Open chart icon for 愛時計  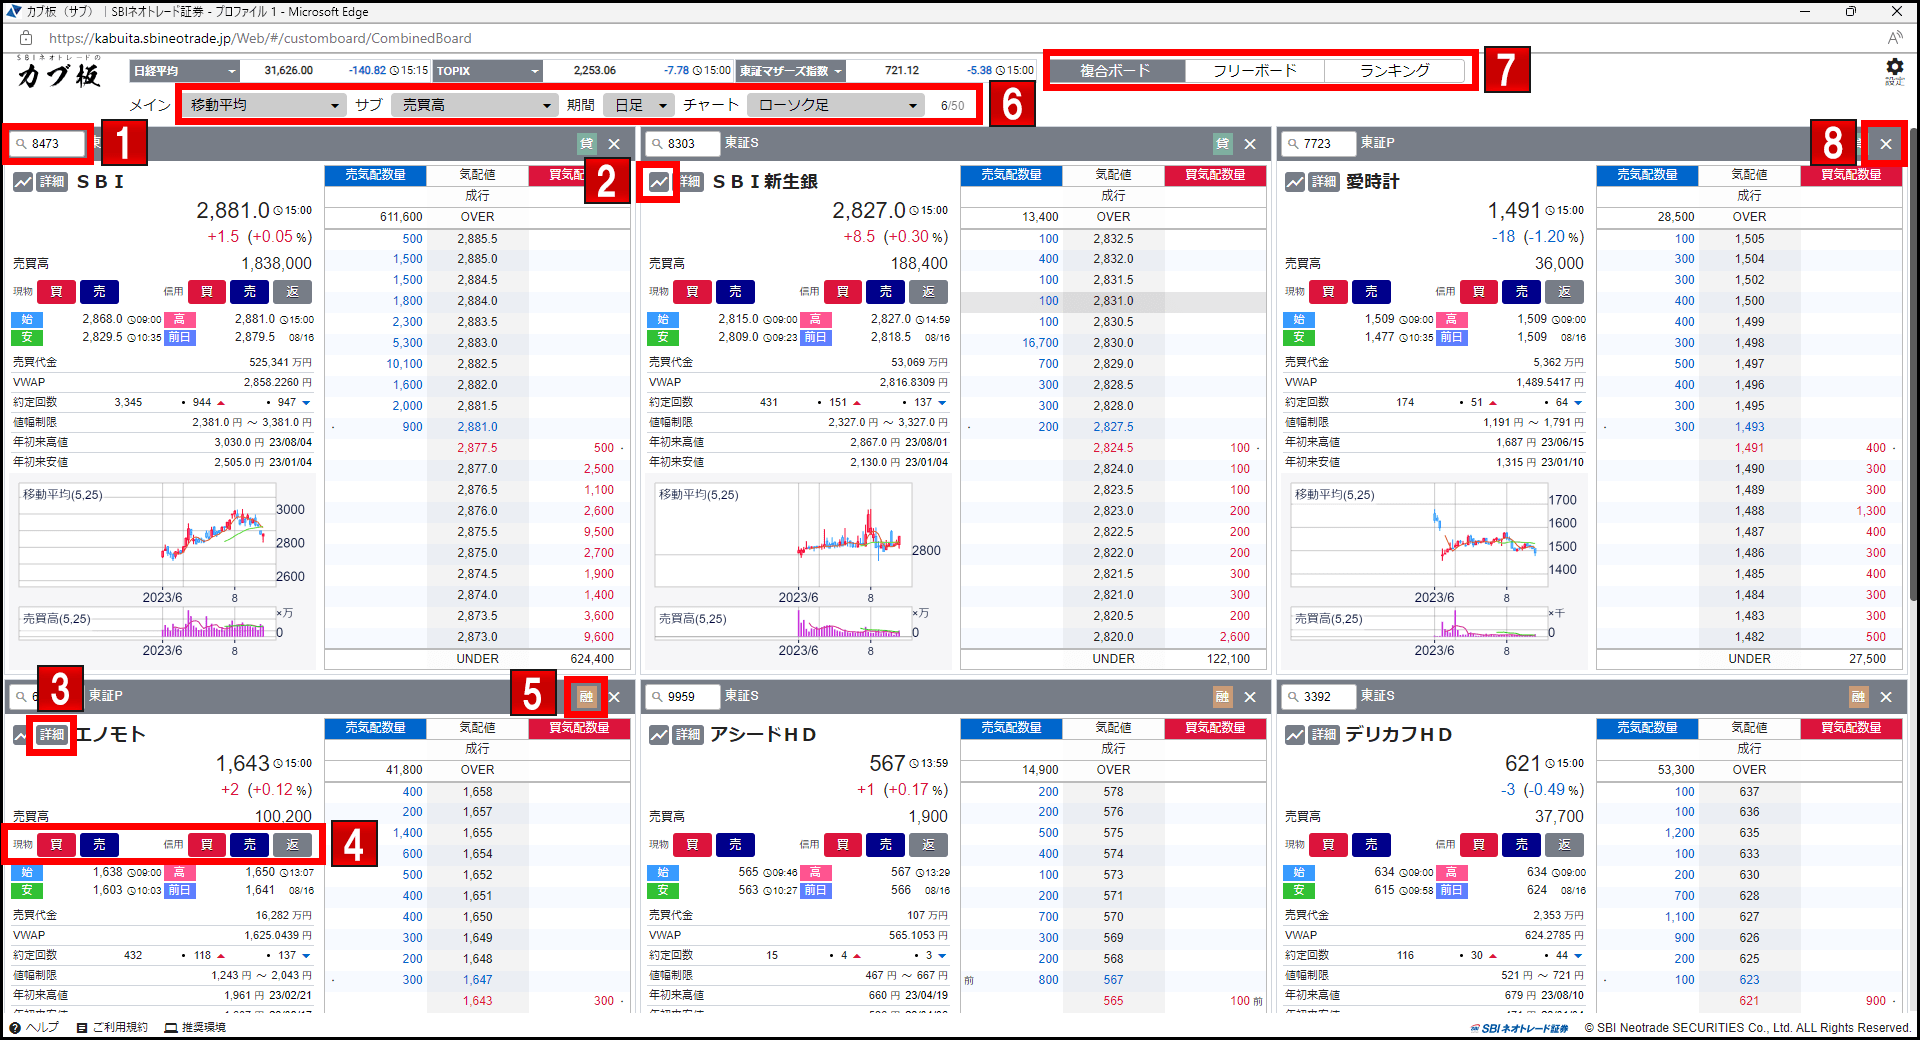tap(1295, 182)
